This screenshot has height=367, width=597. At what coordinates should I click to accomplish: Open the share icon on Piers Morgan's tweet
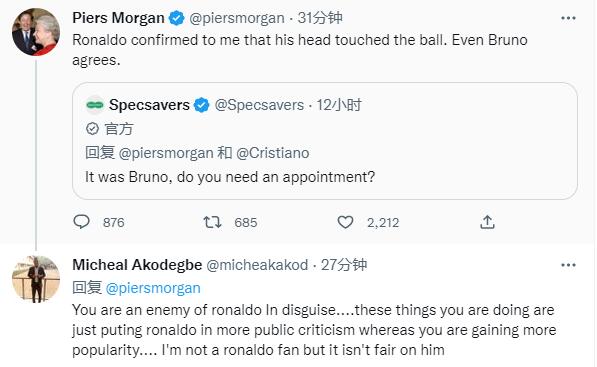tap(487, 222)
